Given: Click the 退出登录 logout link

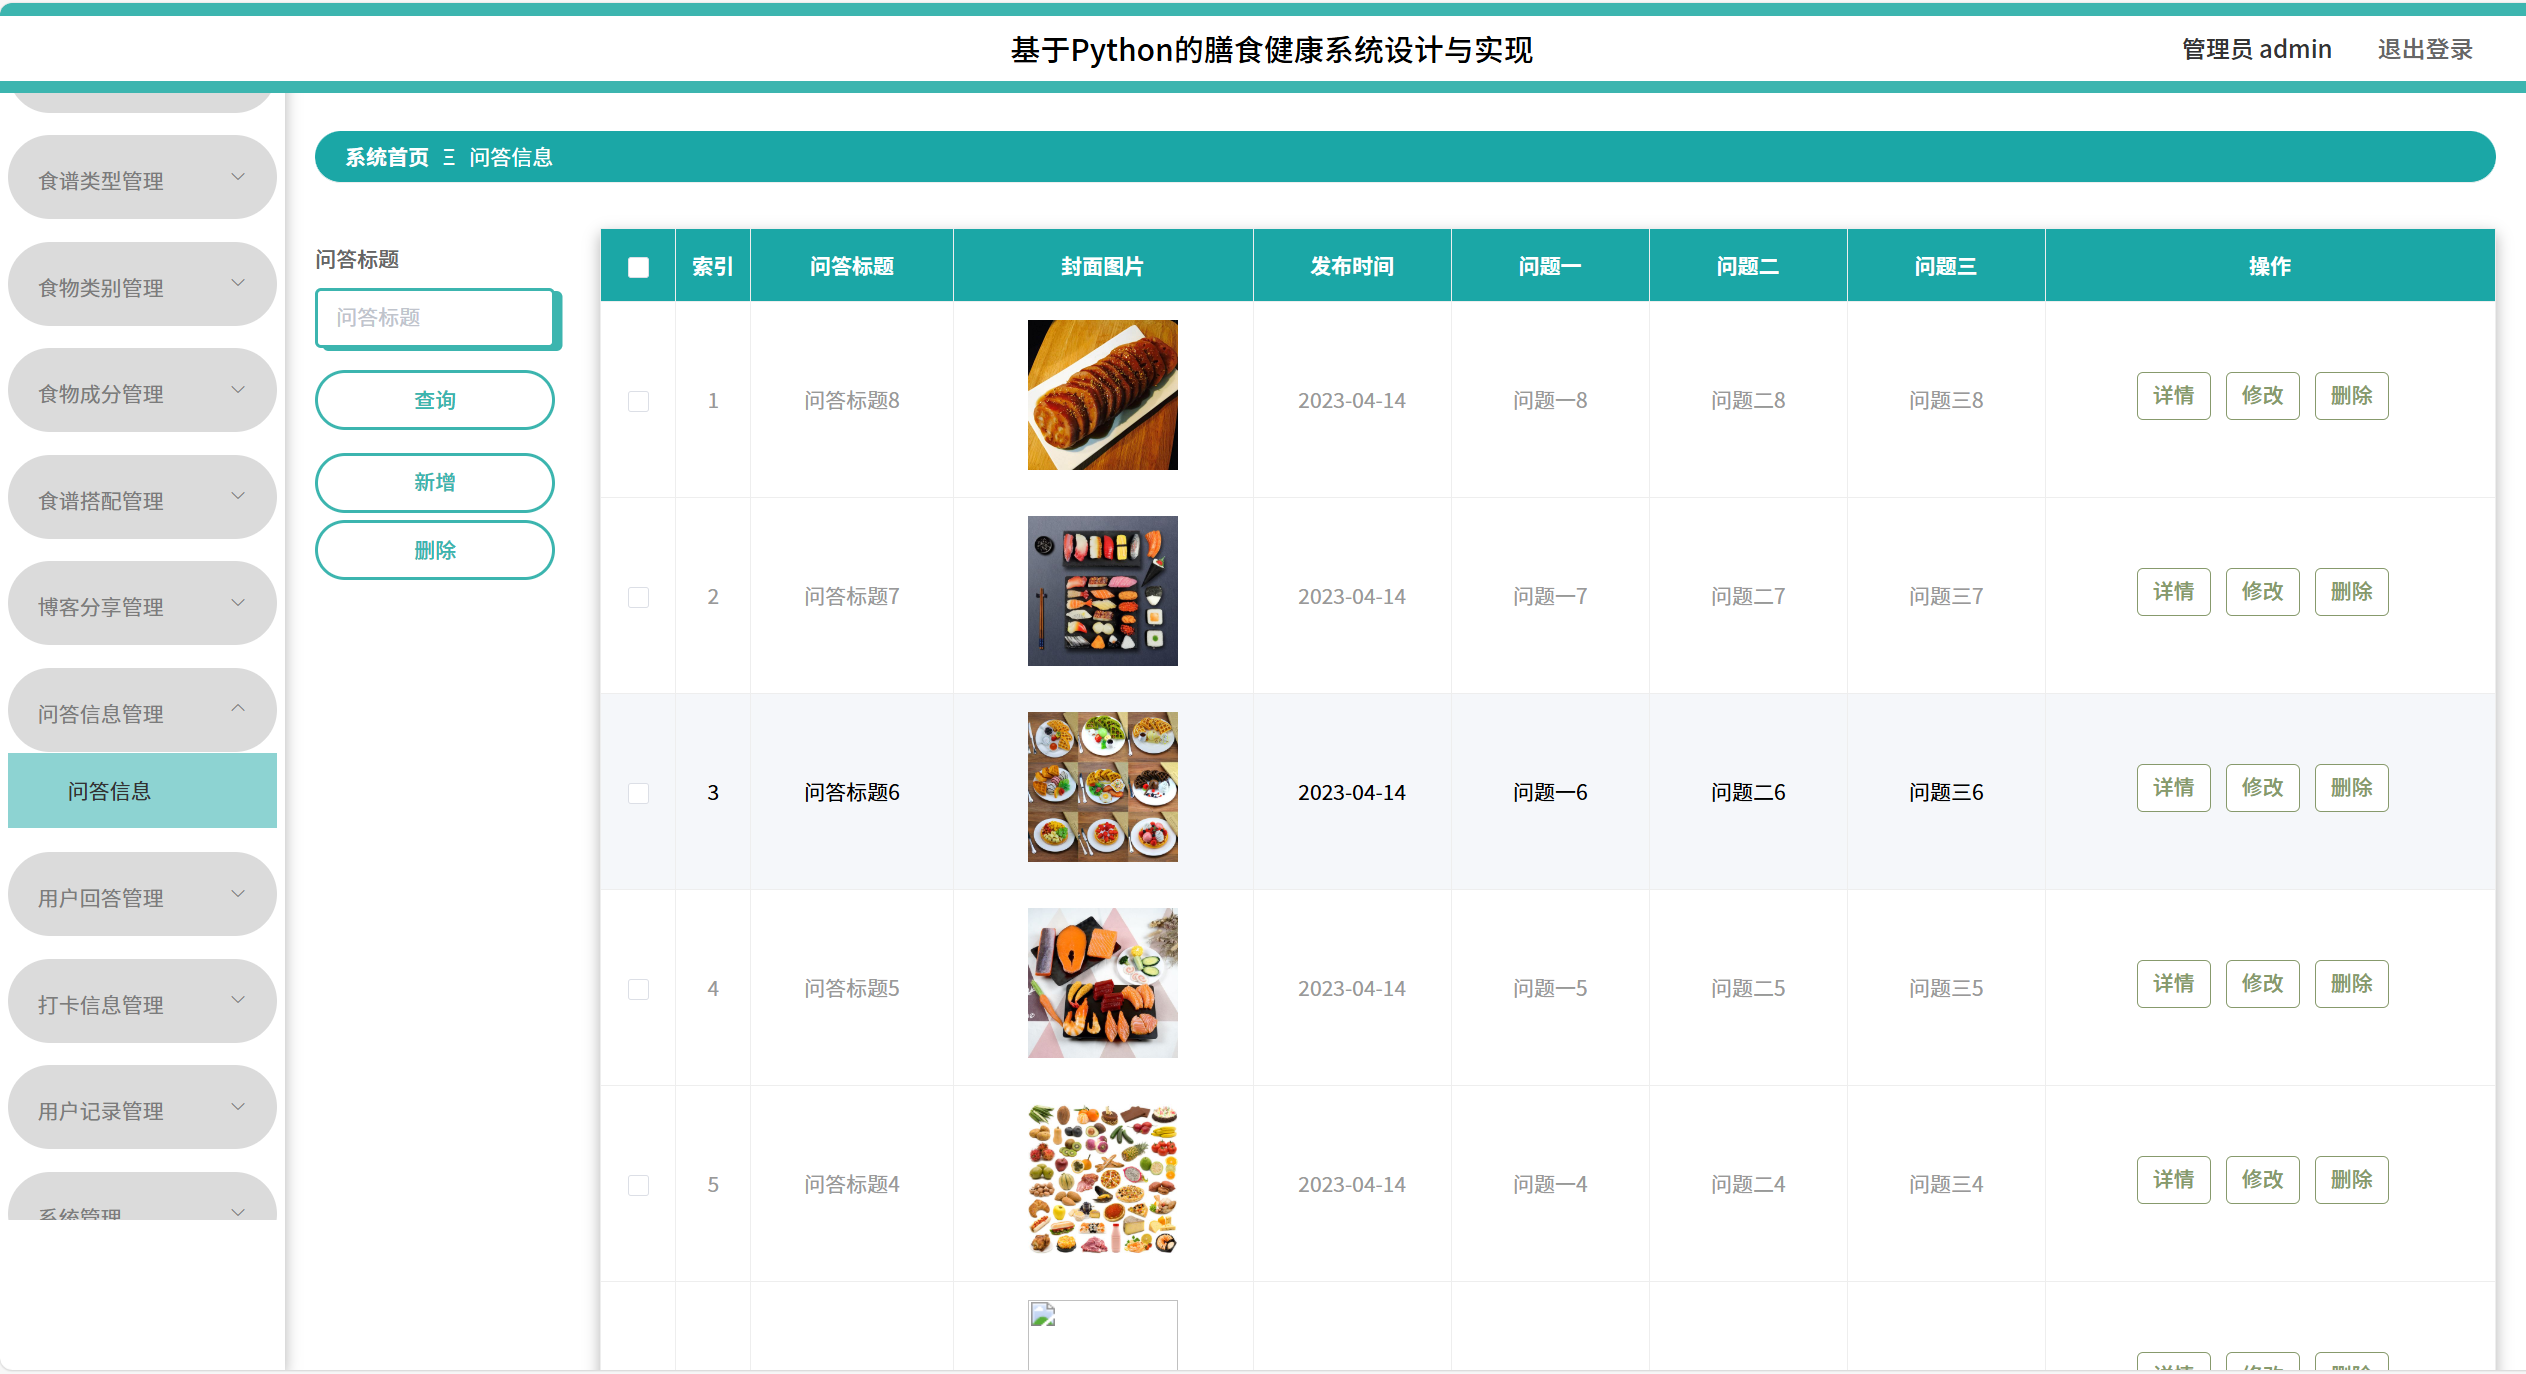Looking at the screenshot, I should pyautogui.click(x=2424, y=49).
